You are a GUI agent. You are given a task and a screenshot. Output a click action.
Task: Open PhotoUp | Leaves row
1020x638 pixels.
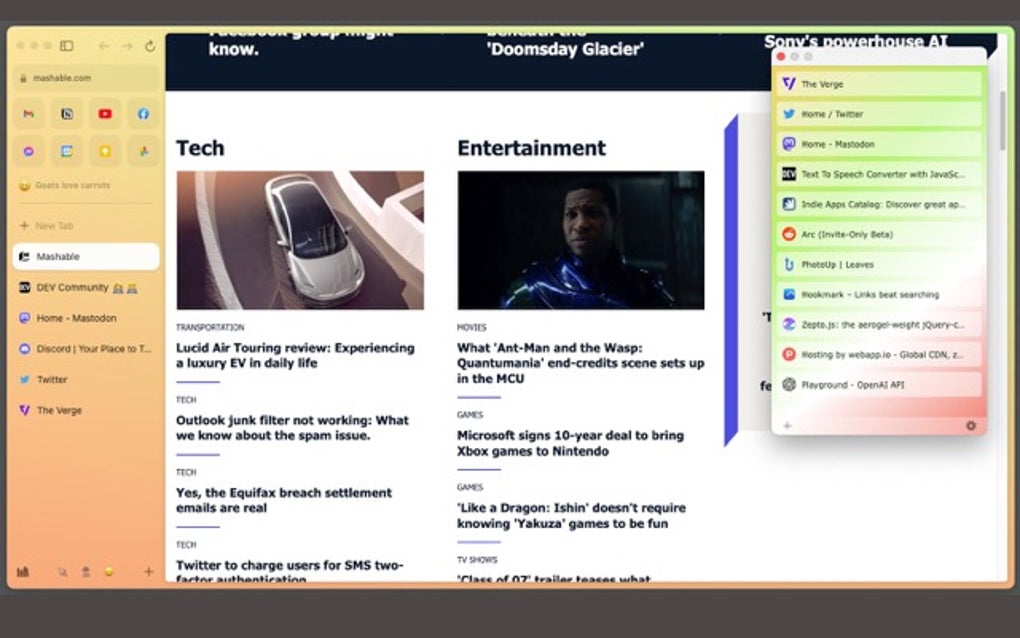[879, 265]
